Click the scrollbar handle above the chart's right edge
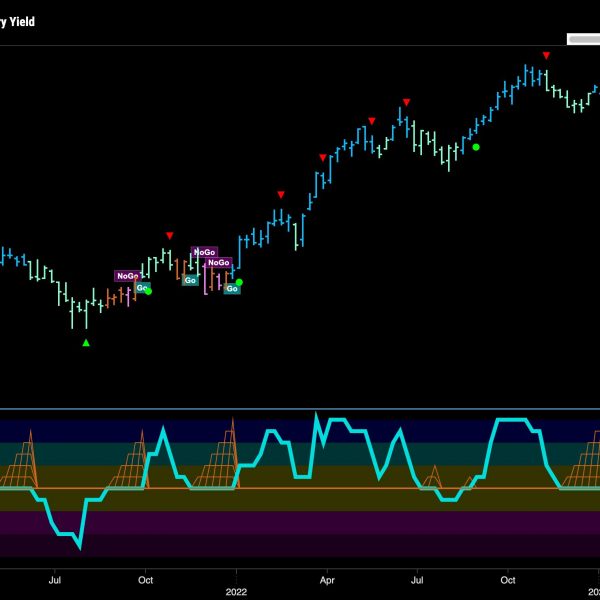The image size is (600, 600). (x=585, y=39)
